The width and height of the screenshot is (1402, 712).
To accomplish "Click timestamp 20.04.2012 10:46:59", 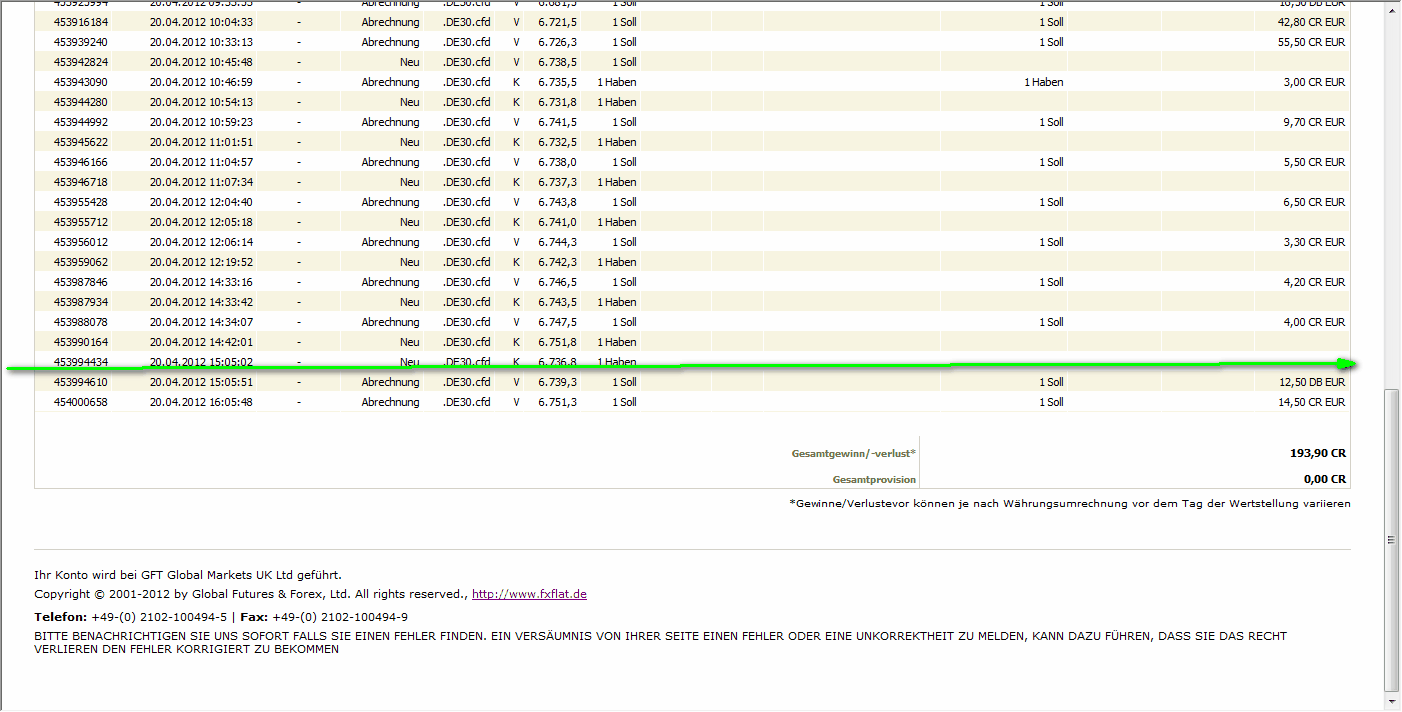I will (x=201, y=82).
